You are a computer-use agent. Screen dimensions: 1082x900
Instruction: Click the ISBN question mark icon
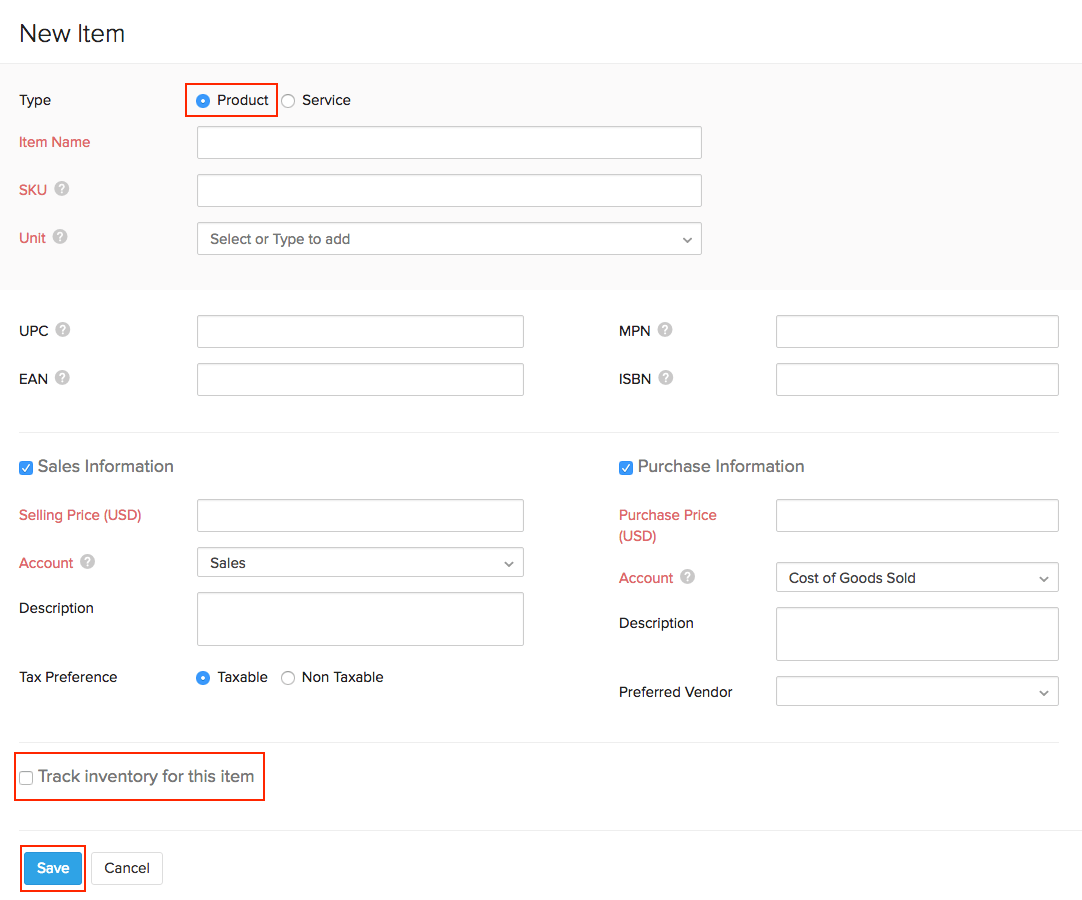666,378
